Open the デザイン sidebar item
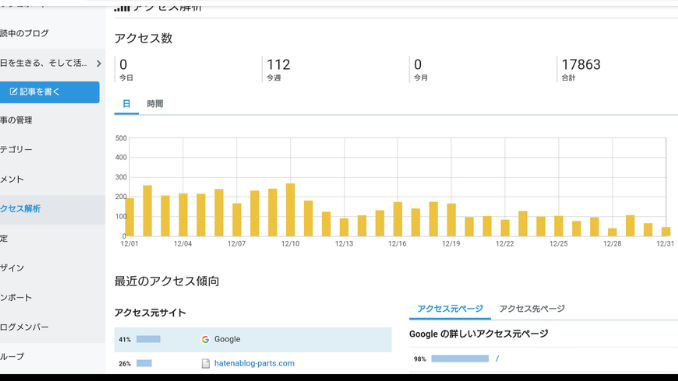The width and height of the screenshot is (678, 381). 12,268
